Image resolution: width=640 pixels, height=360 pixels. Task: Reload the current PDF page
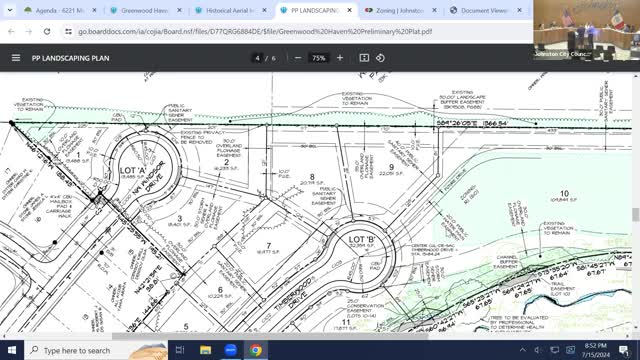coord(47,31)
